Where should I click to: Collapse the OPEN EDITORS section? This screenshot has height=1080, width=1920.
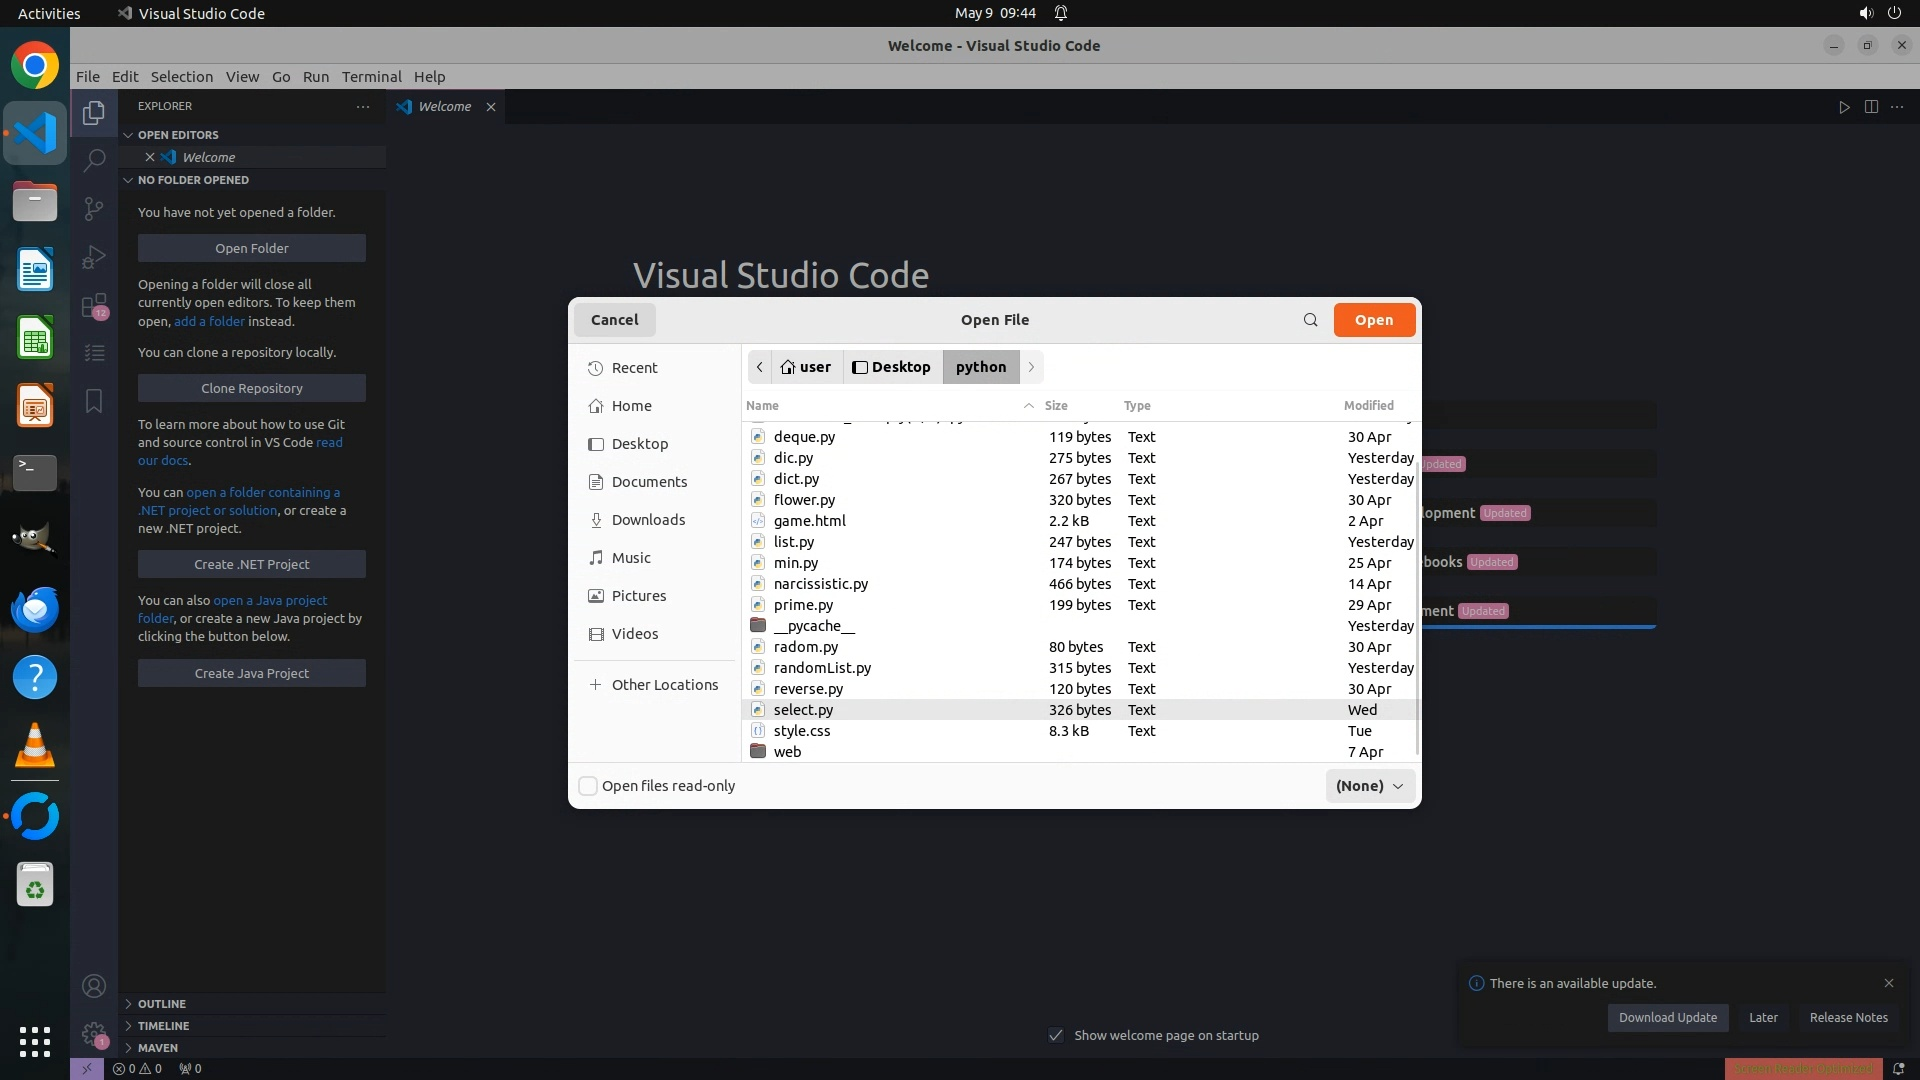(178, 135)
